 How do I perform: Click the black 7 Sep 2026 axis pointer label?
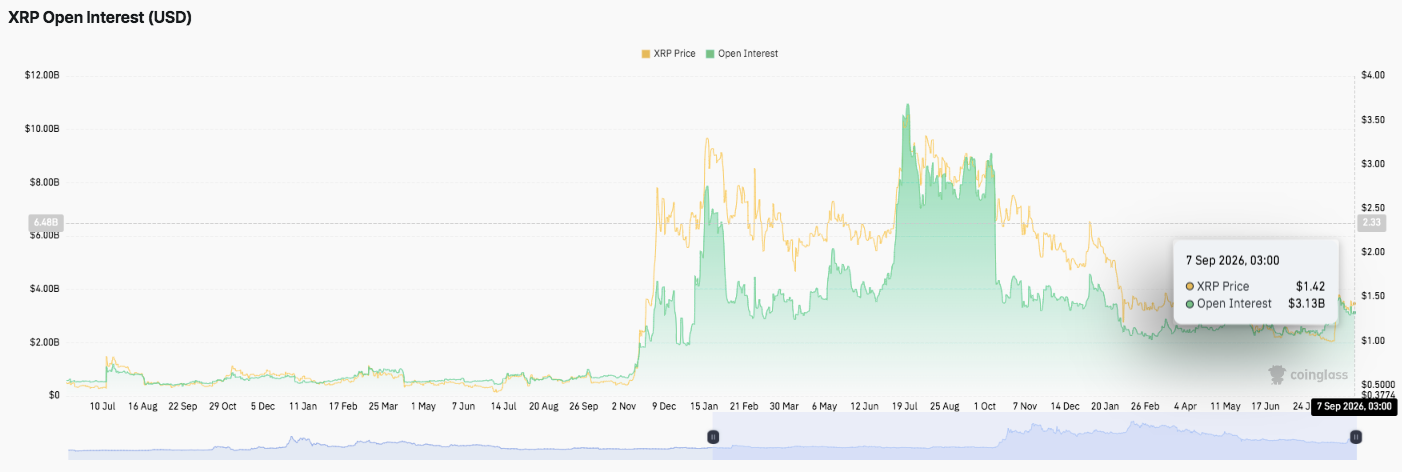[x=1354, y=407]
